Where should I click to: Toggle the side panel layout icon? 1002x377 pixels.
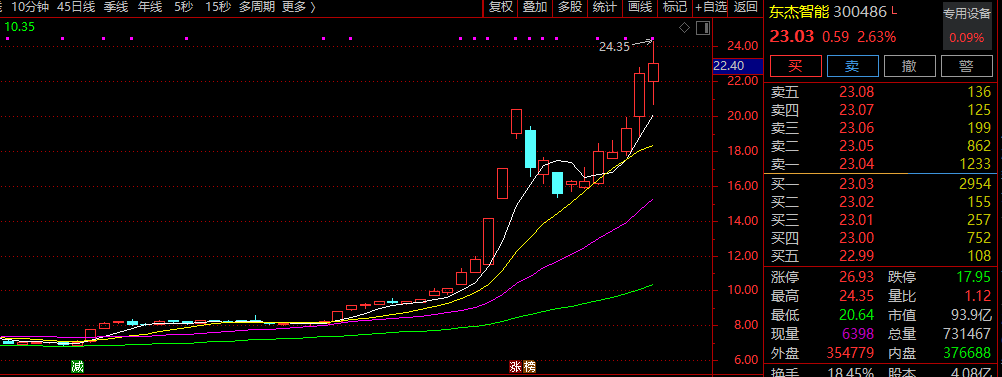703,27
